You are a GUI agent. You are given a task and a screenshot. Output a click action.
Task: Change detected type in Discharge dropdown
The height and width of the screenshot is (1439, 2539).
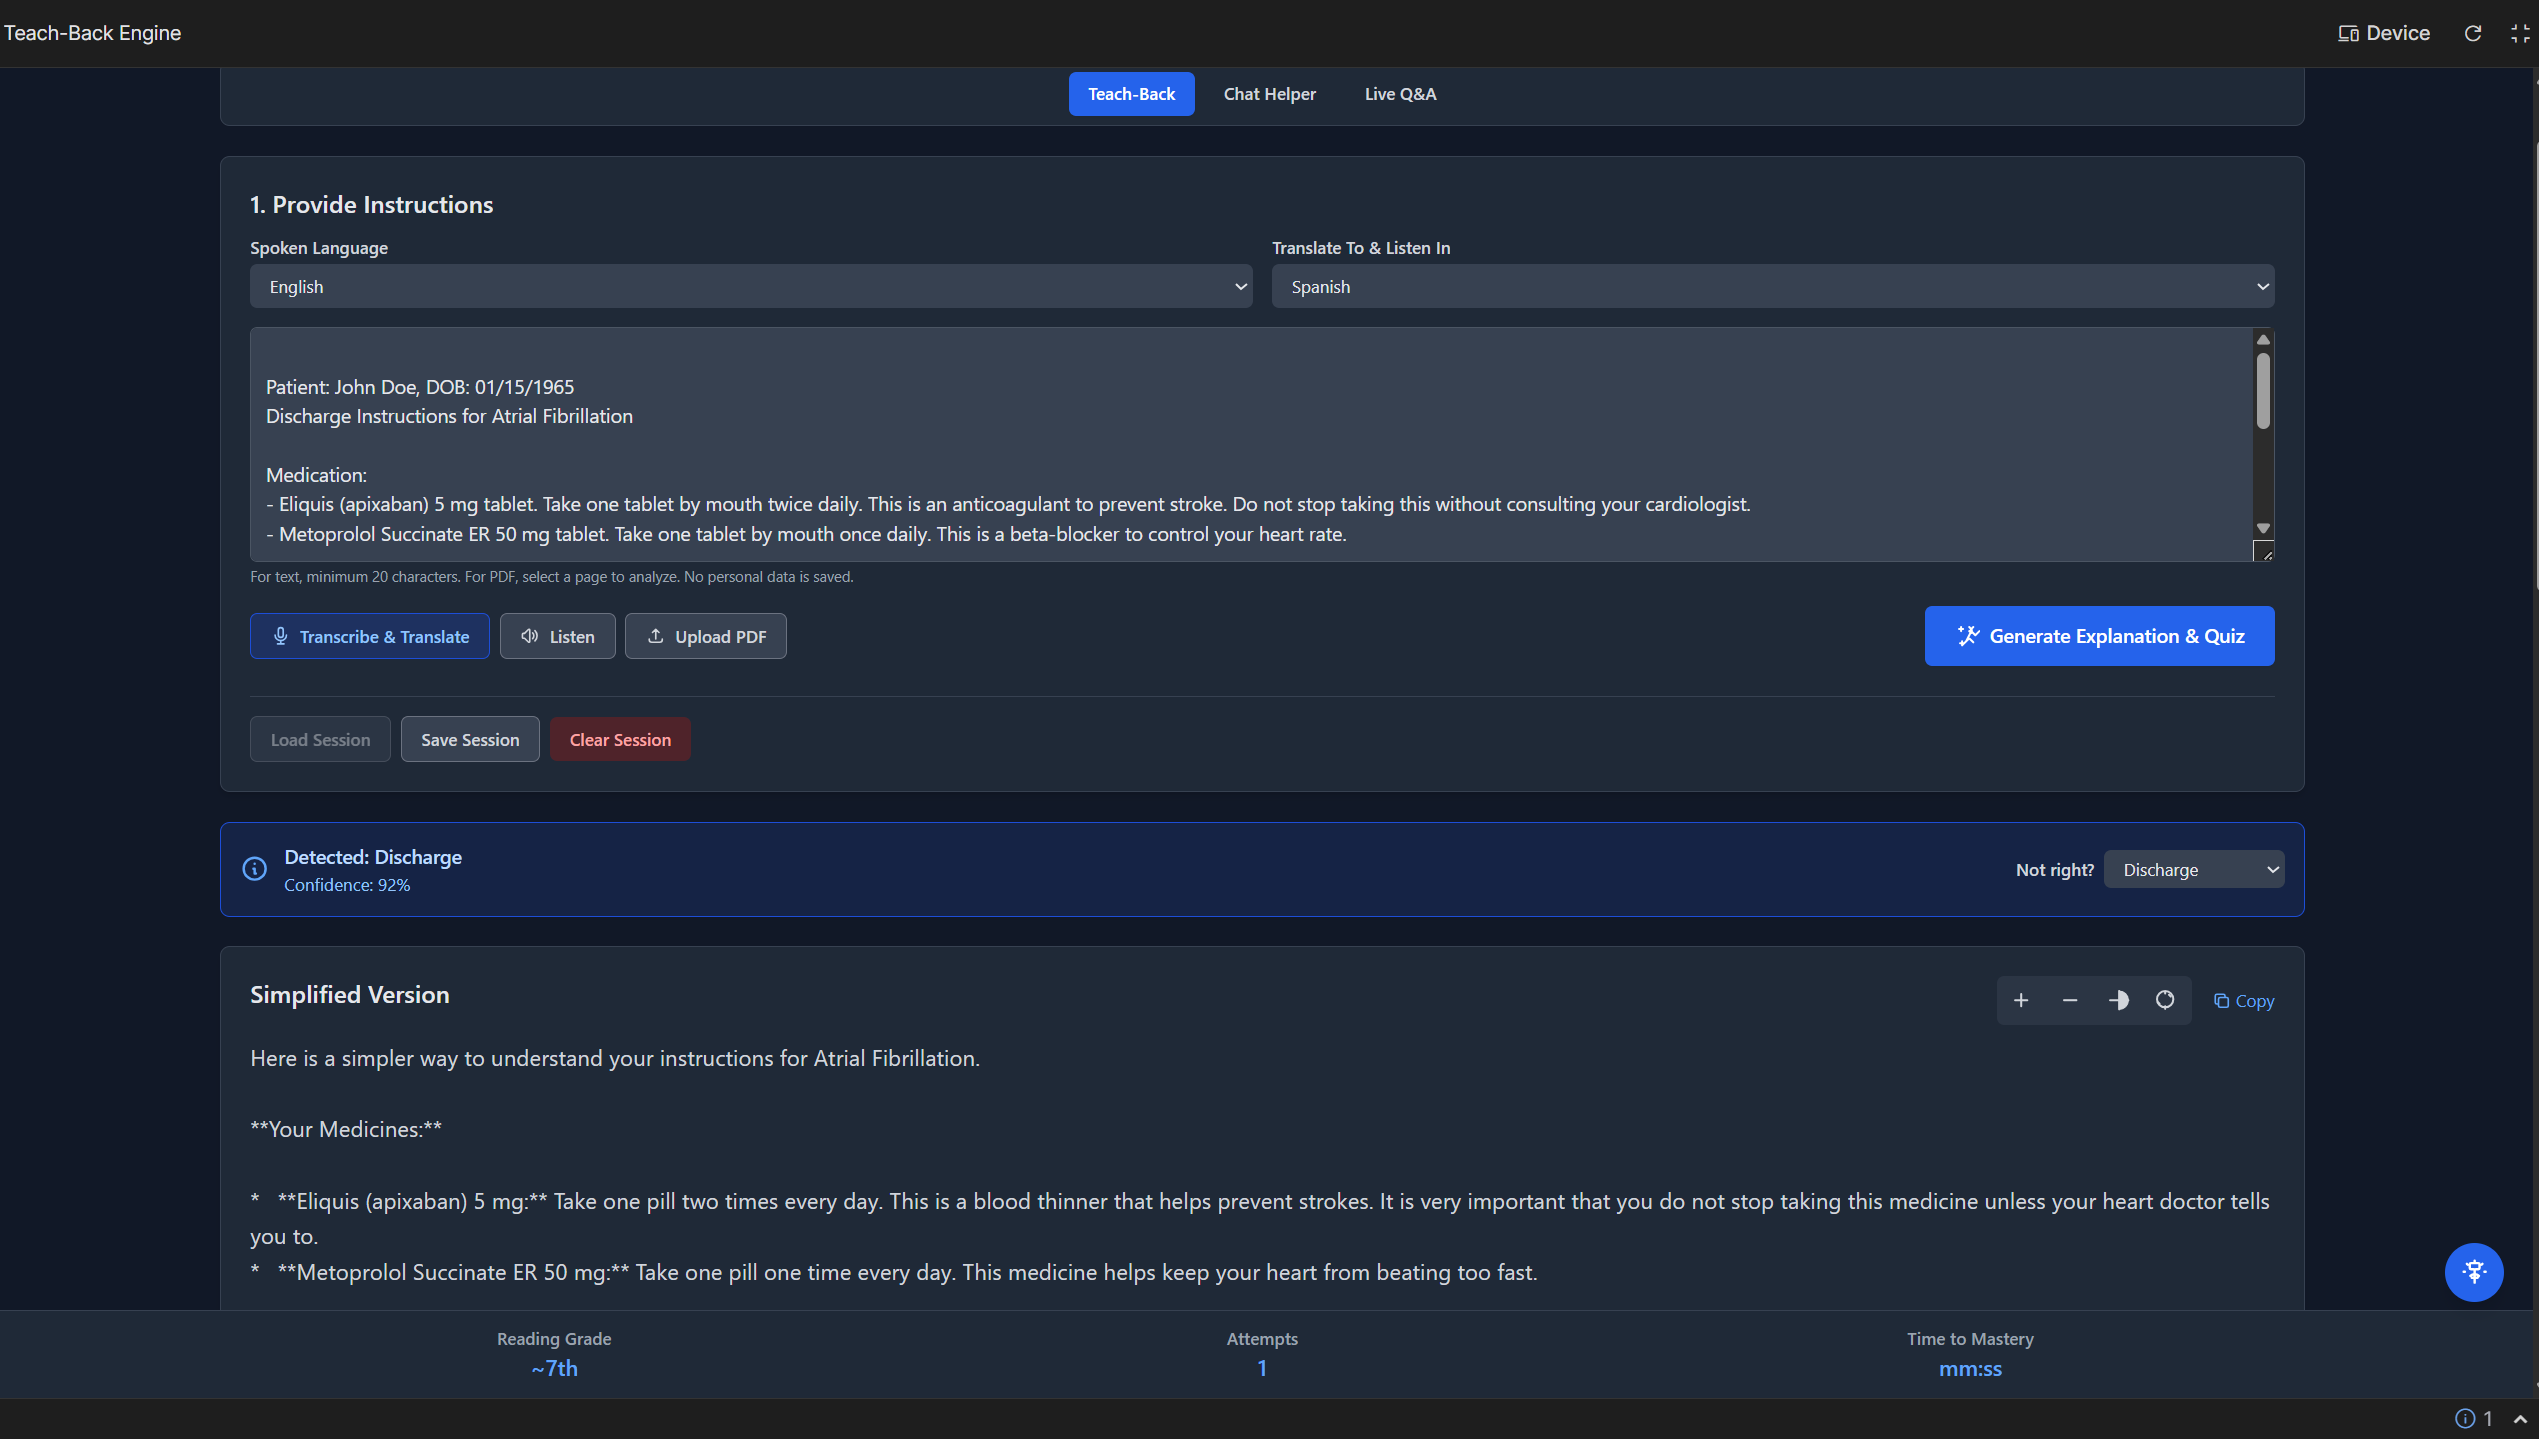click(2193, 870)
